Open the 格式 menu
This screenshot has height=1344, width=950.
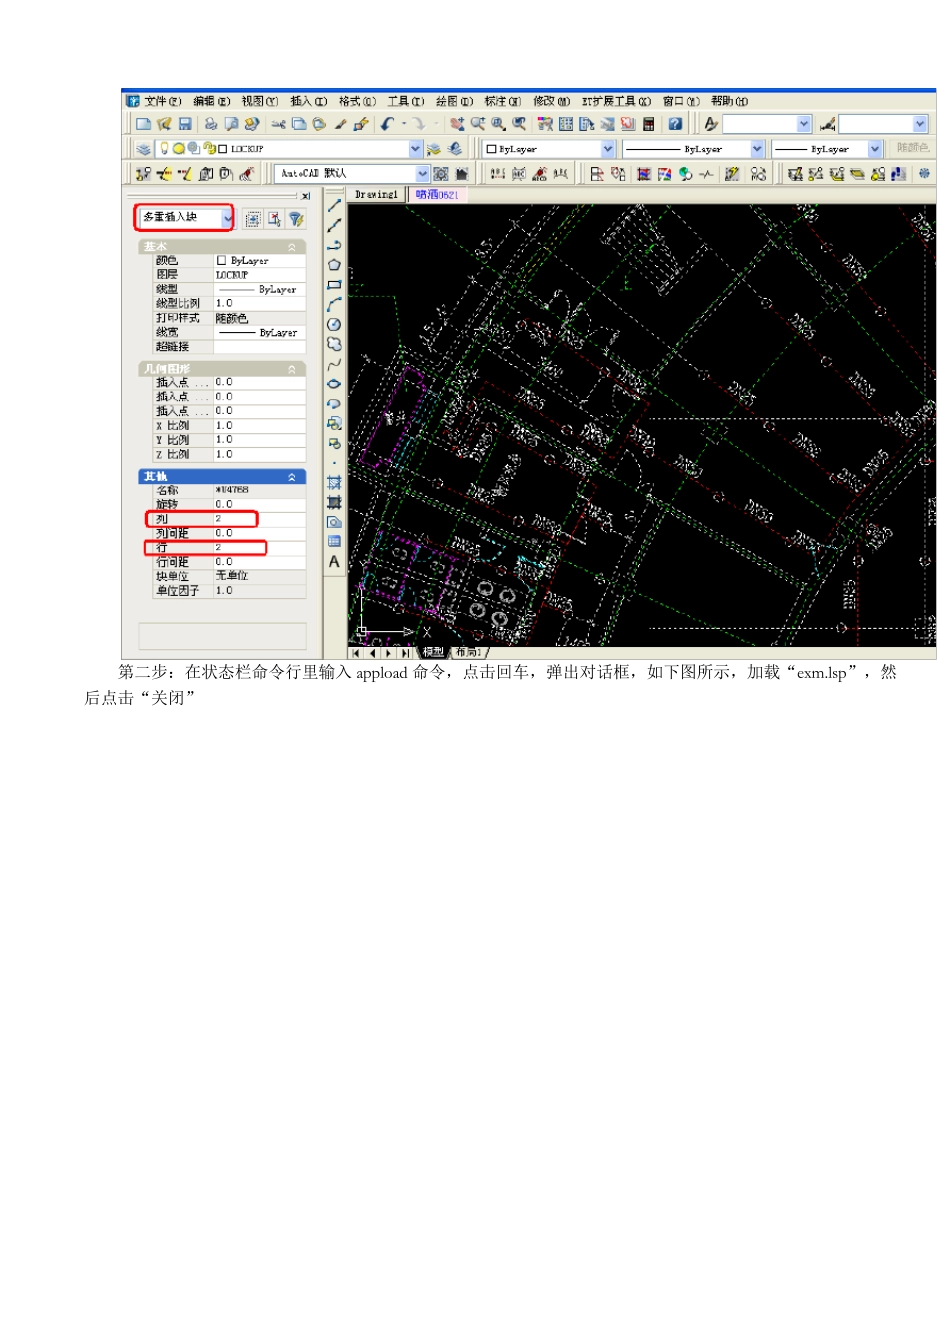pos(357,101)
